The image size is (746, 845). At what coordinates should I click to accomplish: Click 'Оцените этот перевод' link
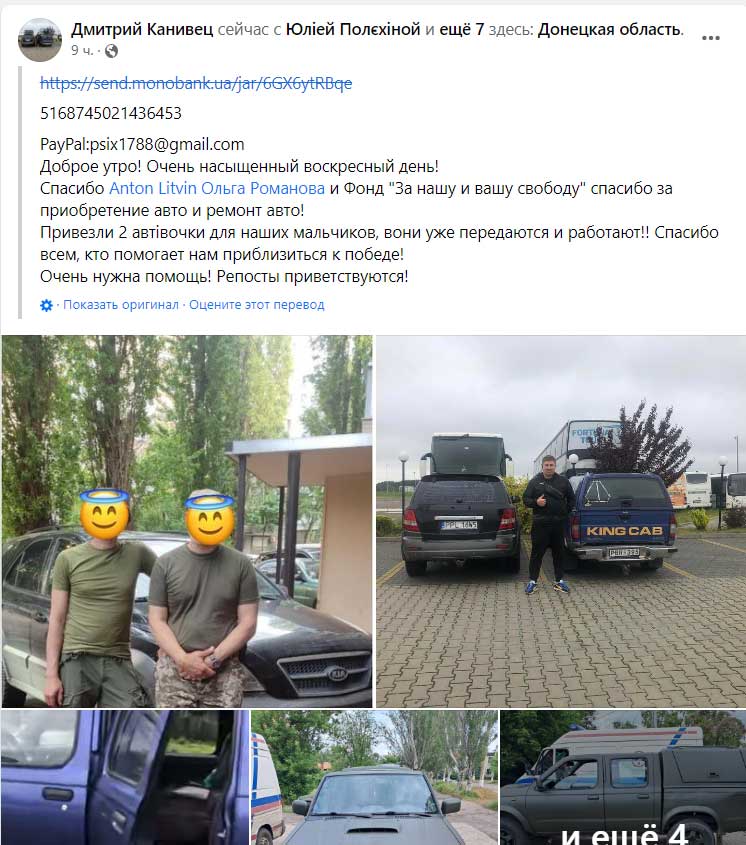tap(257, 304)
